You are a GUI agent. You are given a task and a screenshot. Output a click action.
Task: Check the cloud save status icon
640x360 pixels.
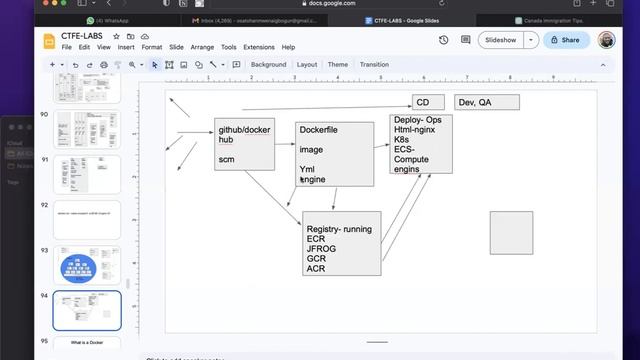pyautogui.click(x=145, y=36)
